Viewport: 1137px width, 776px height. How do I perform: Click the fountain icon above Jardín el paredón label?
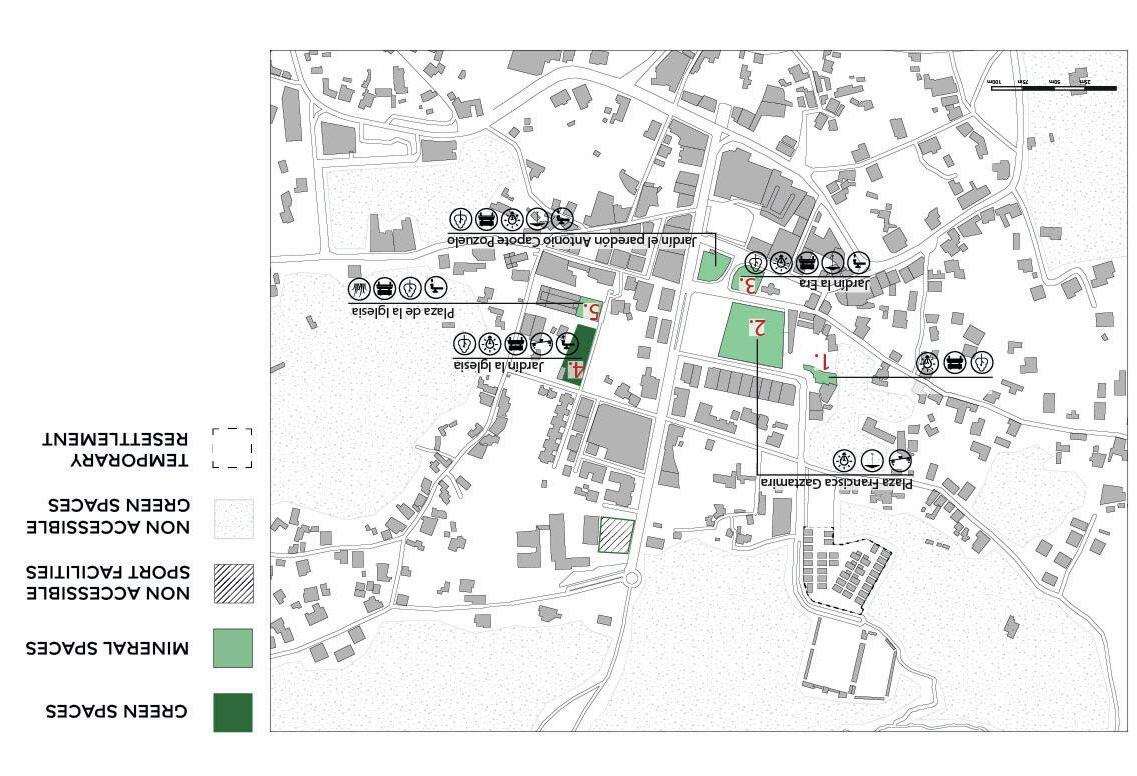[x=537, y=218]
